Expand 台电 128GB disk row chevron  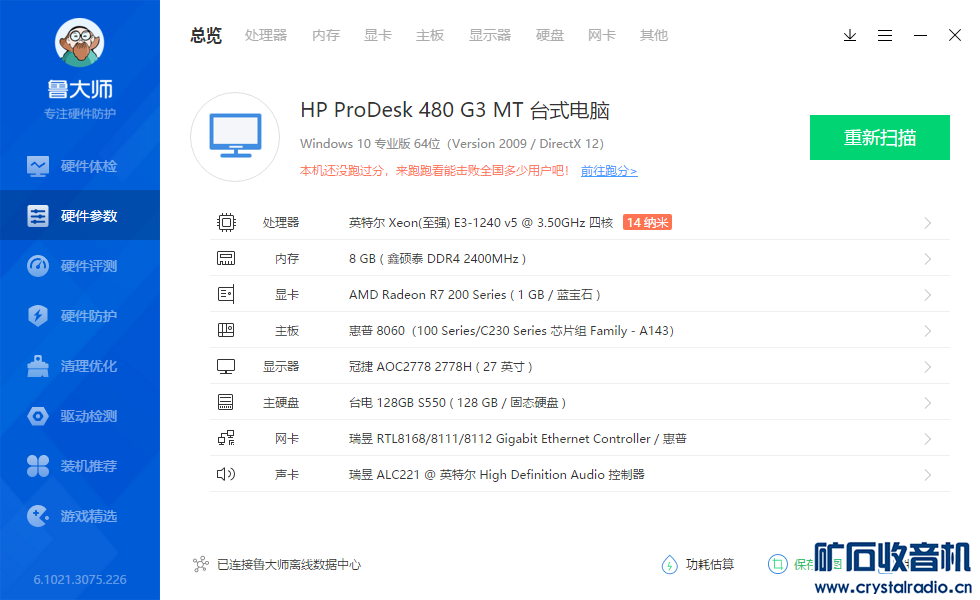coord(928,402)
